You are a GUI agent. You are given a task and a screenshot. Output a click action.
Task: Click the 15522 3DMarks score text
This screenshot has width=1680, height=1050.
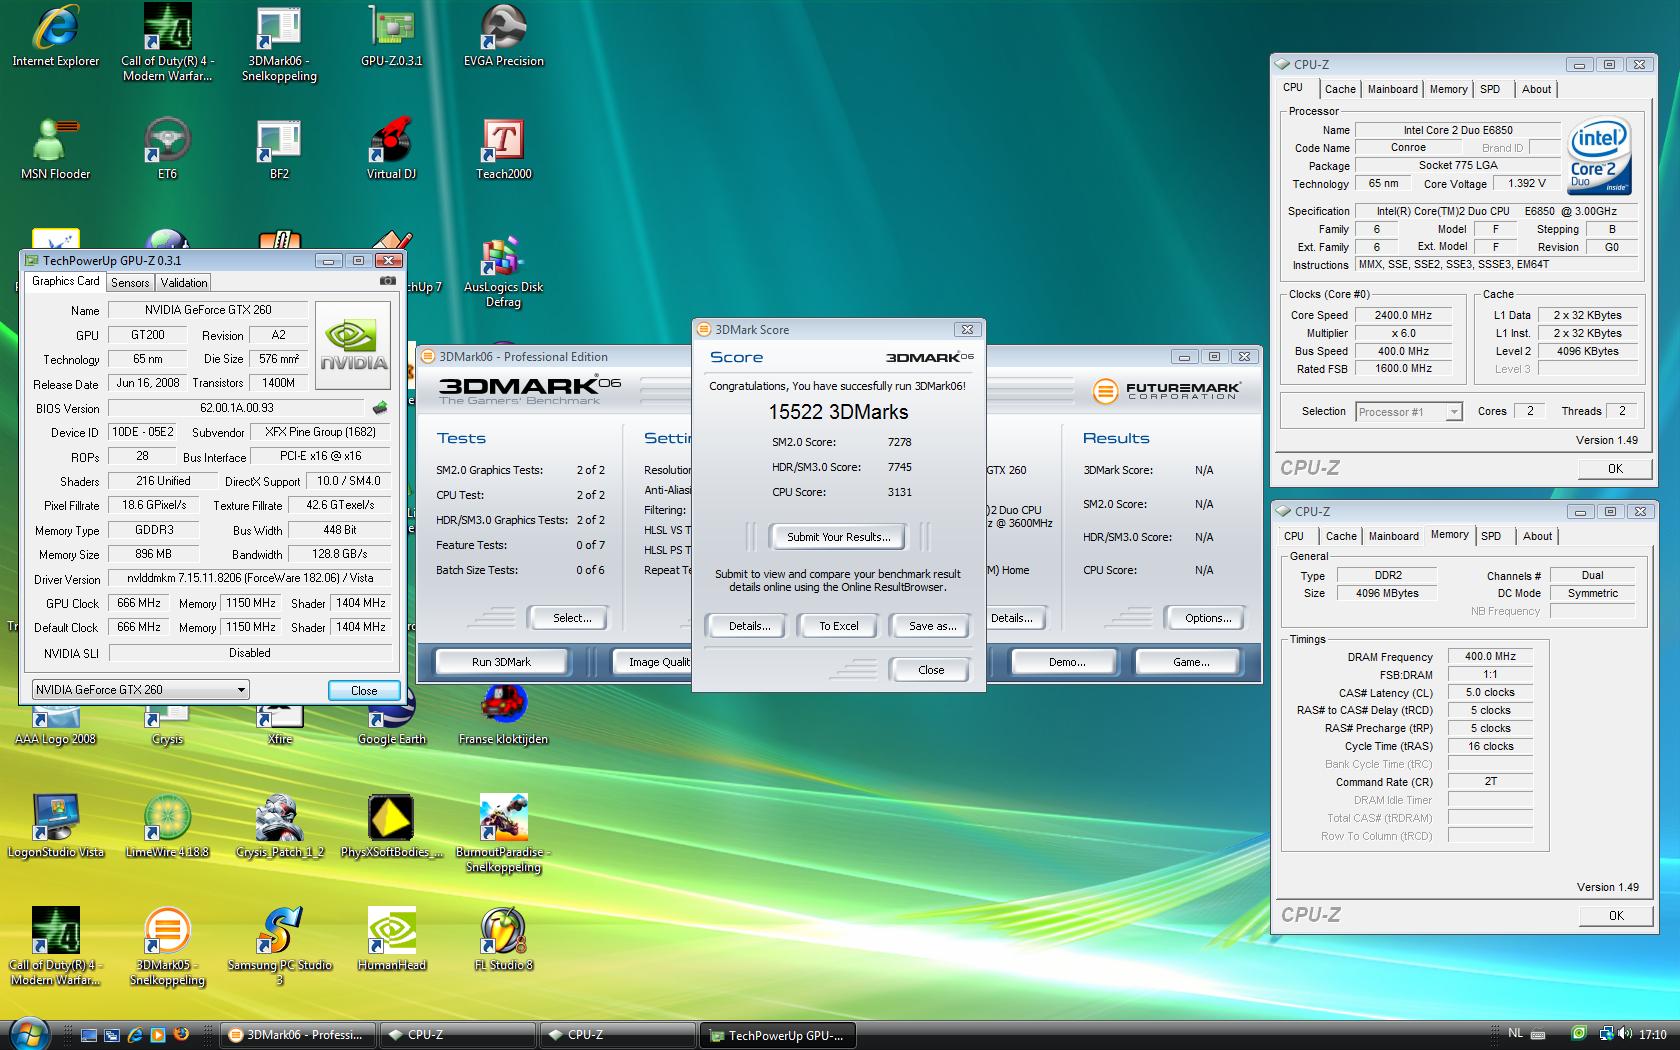coord(838,412)
